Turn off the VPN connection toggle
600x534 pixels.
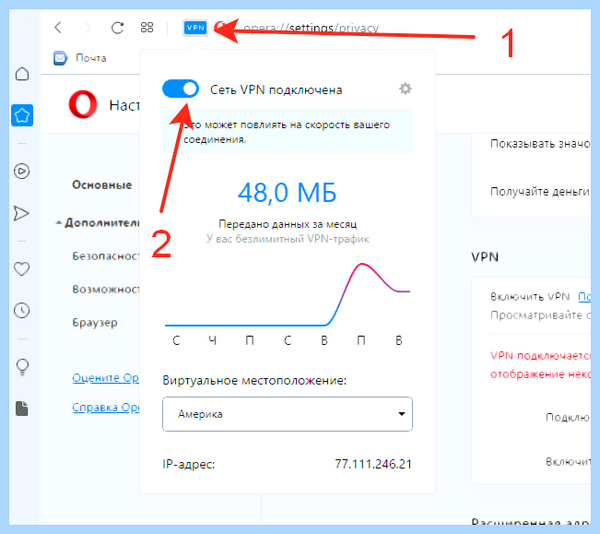point(181,89)
